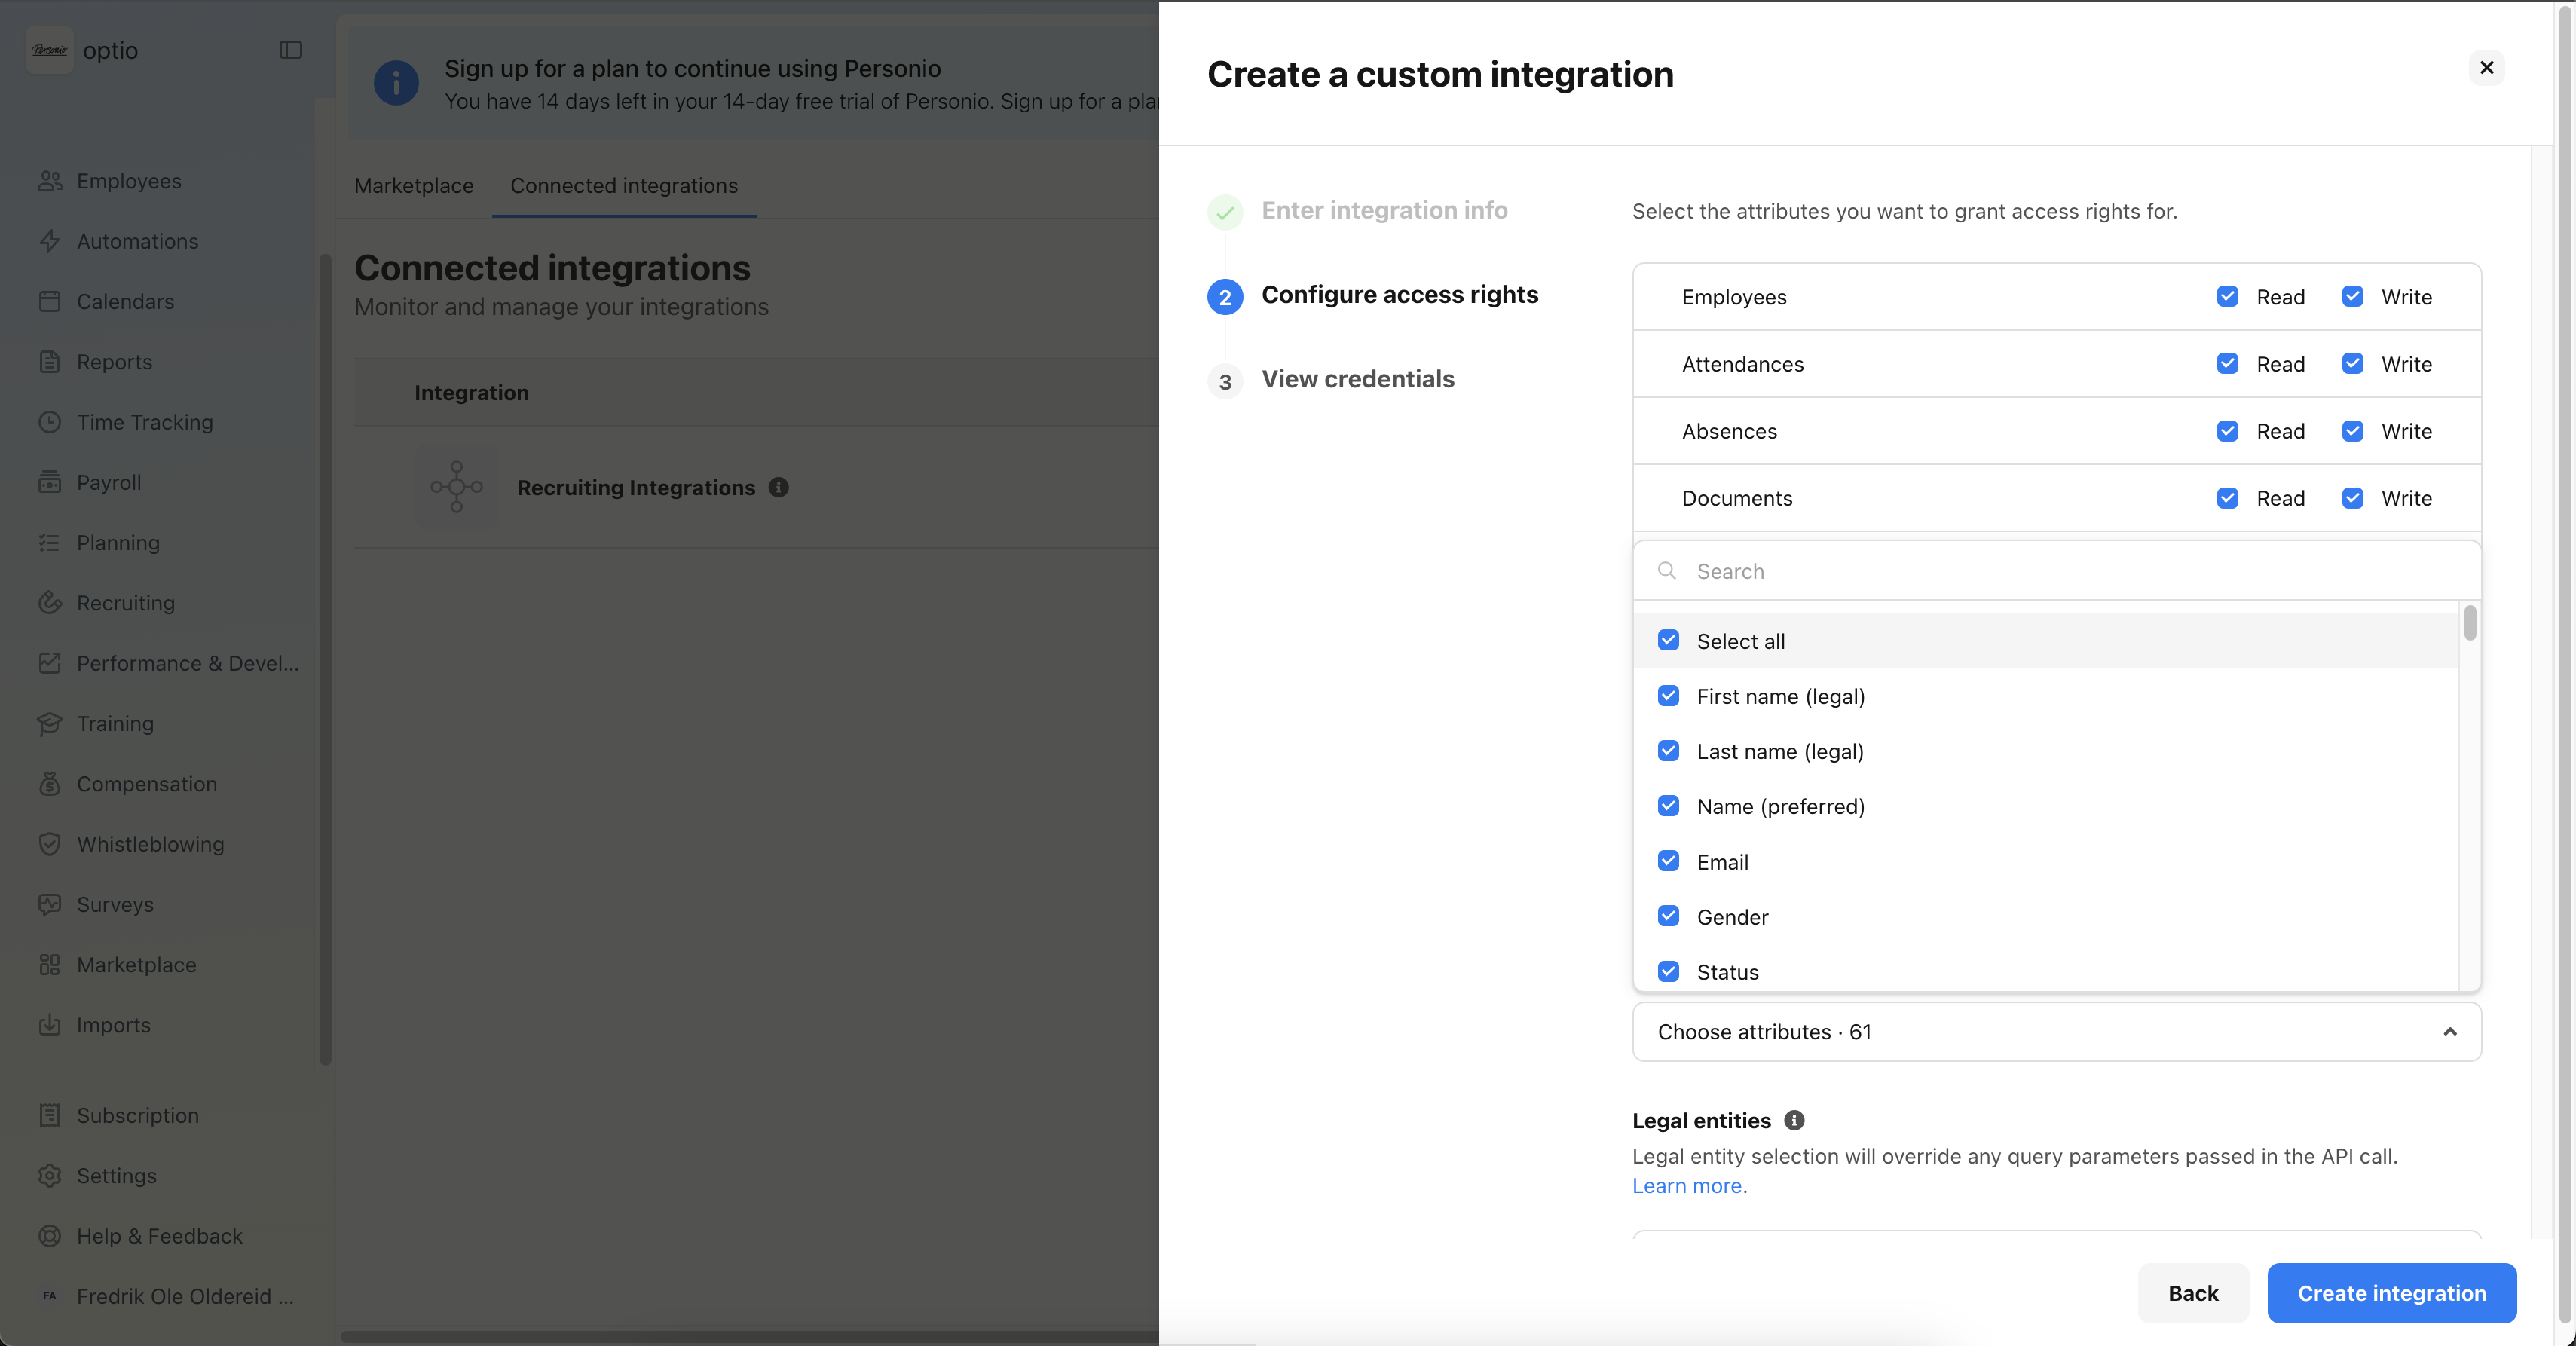
Task: Click the attribute list scrollbar thumb
Action: (x=2470, y=623)
